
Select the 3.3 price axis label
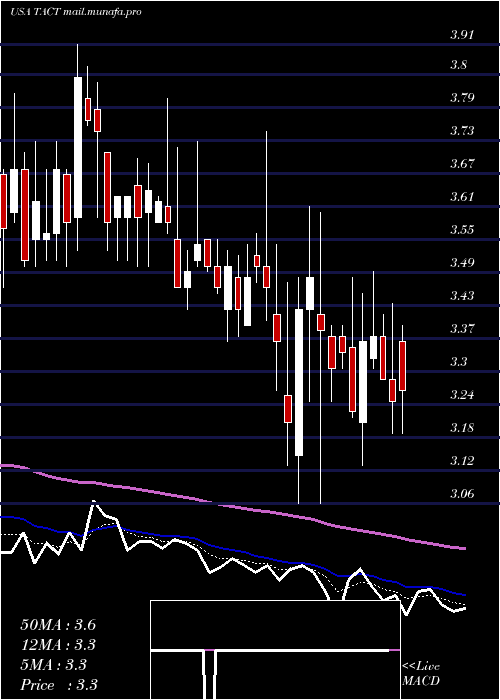tap(458, 362)
